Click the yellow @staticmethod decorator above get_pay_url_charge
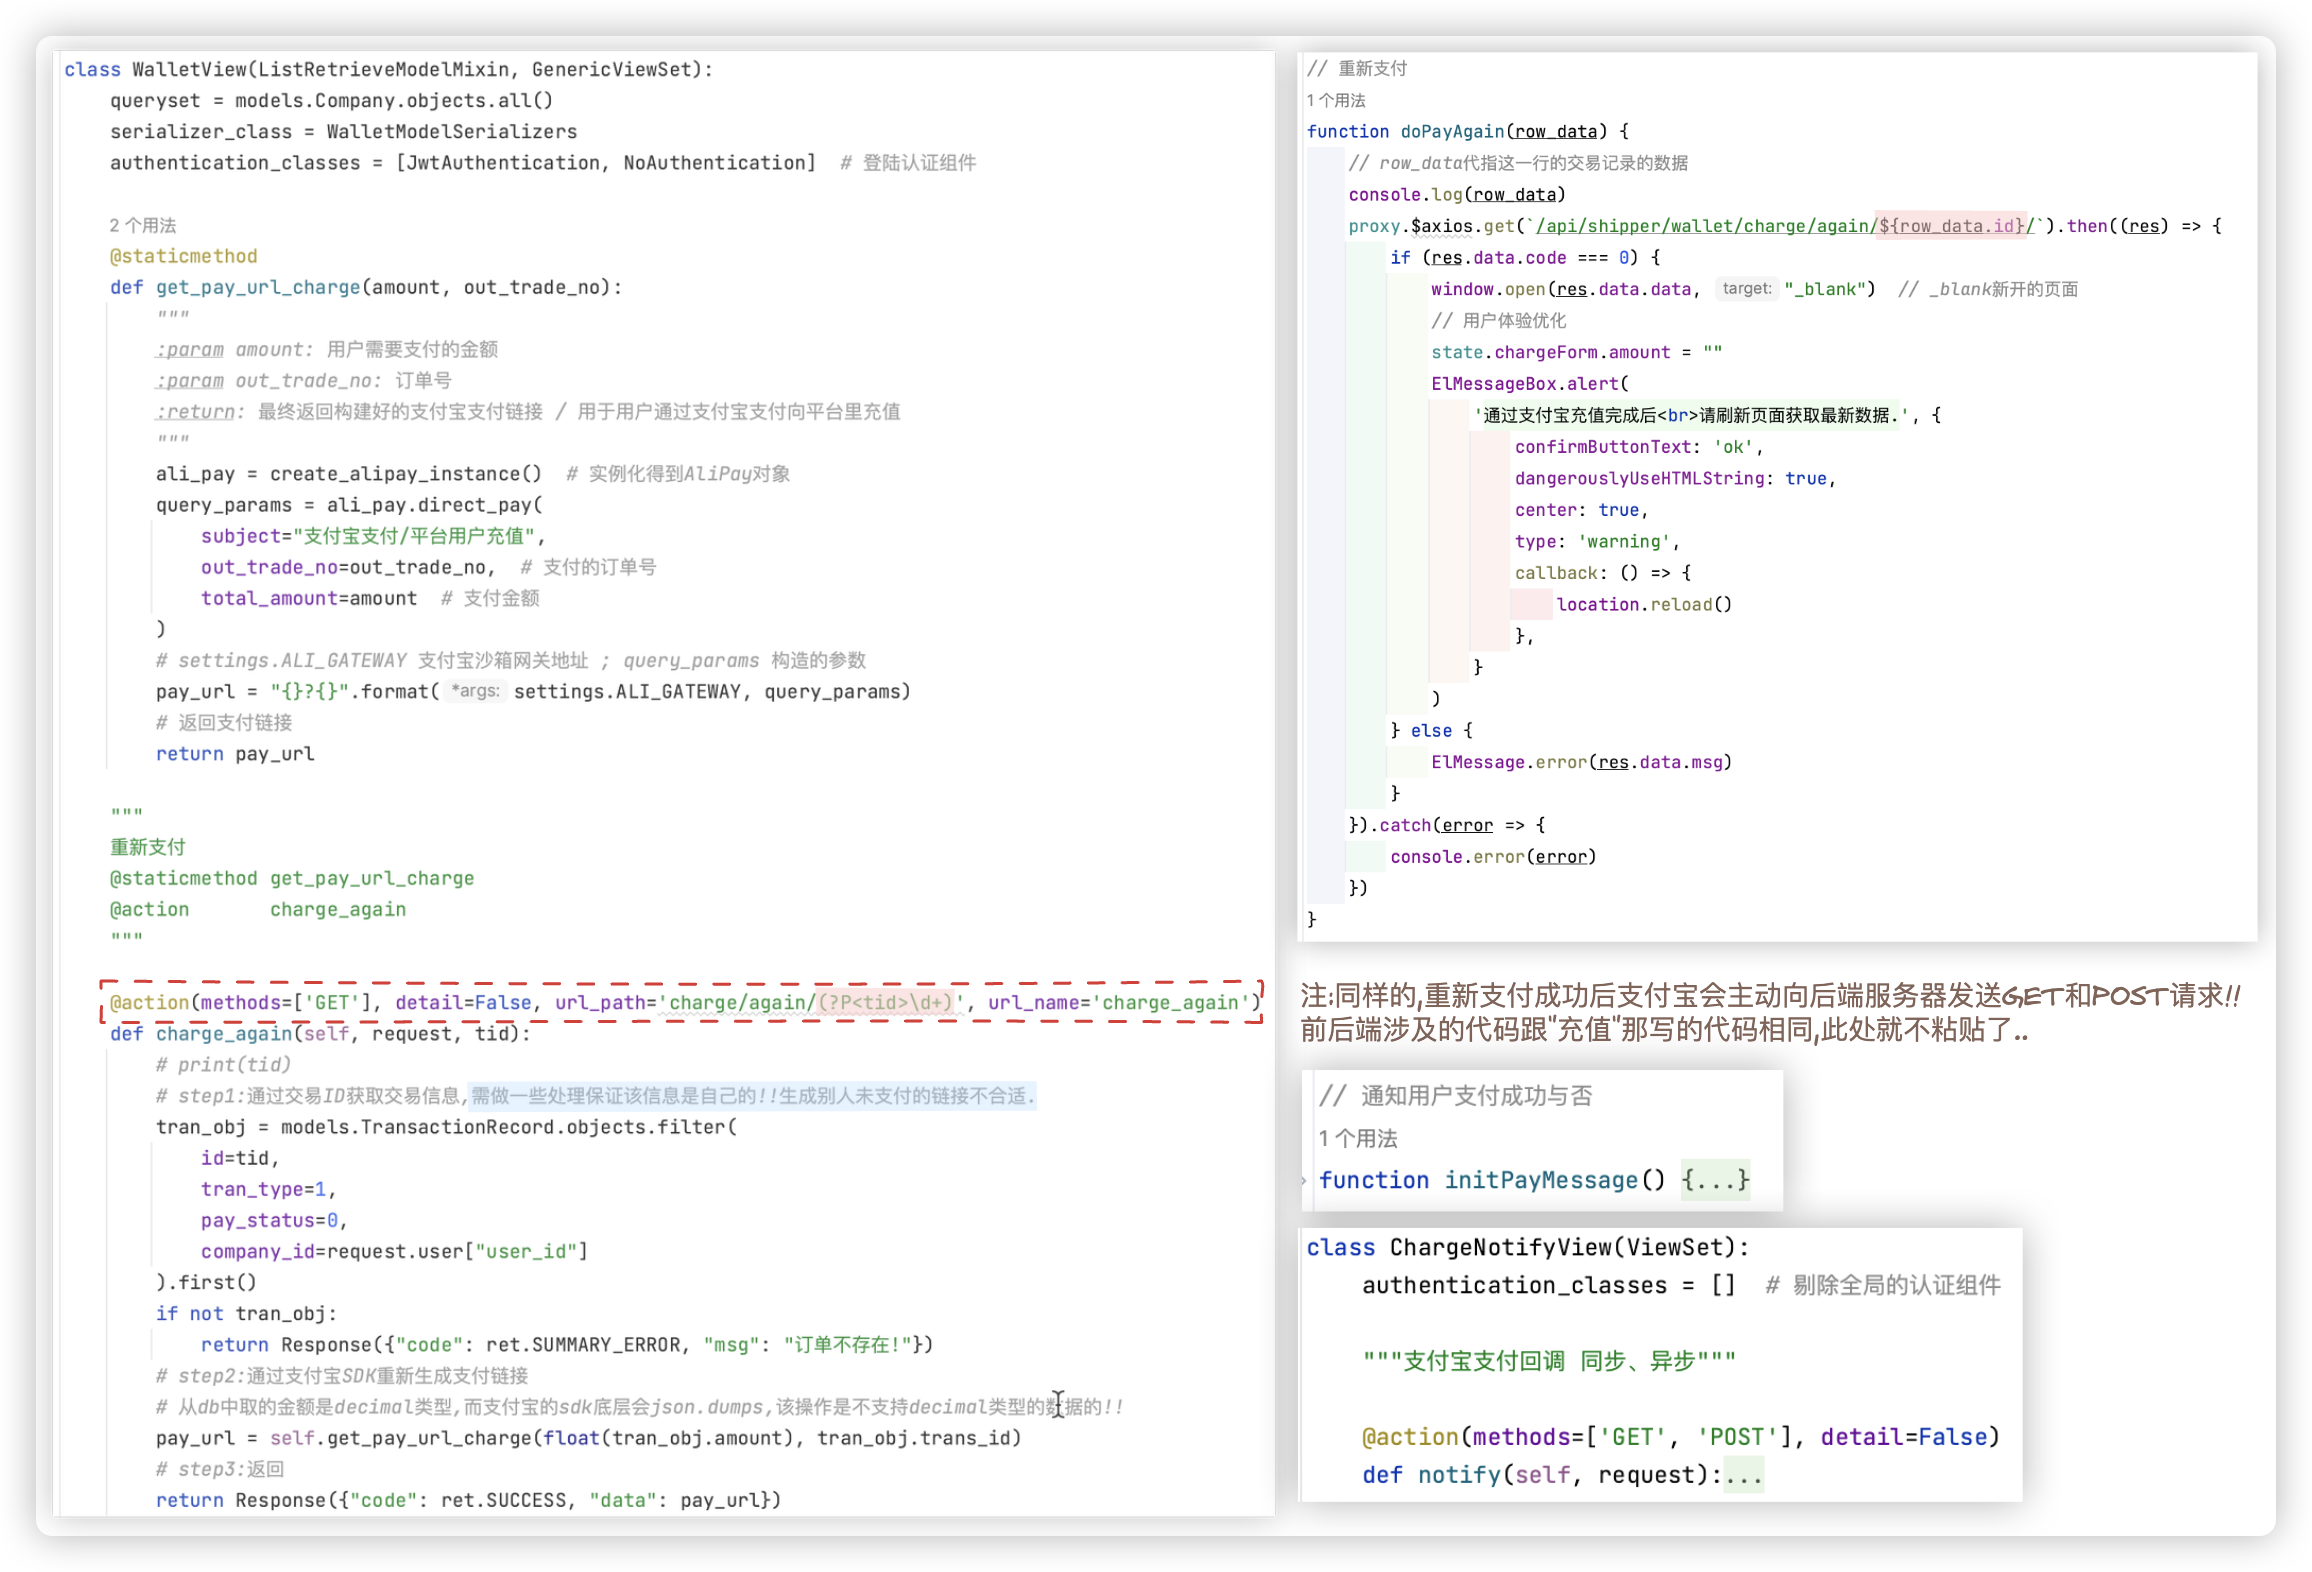2312x1572 pixels. click(x=183, y=256)
